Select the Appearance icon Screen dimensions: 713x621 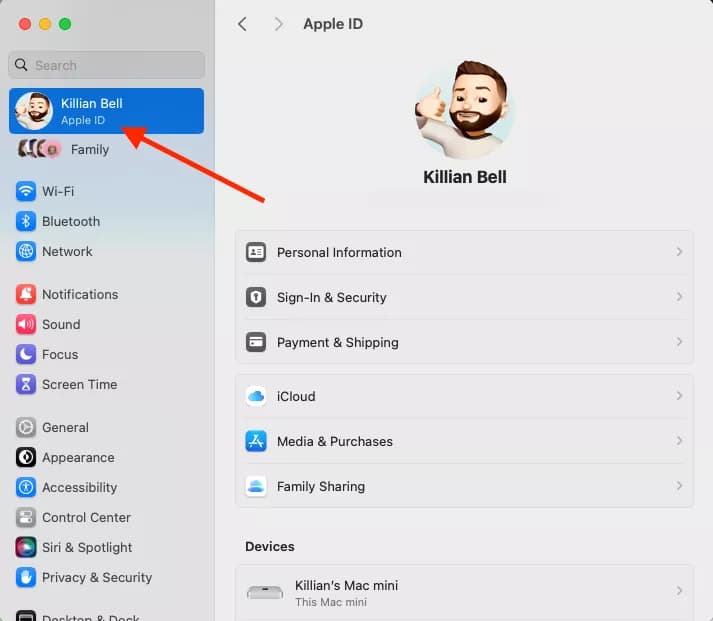point(26,457)
